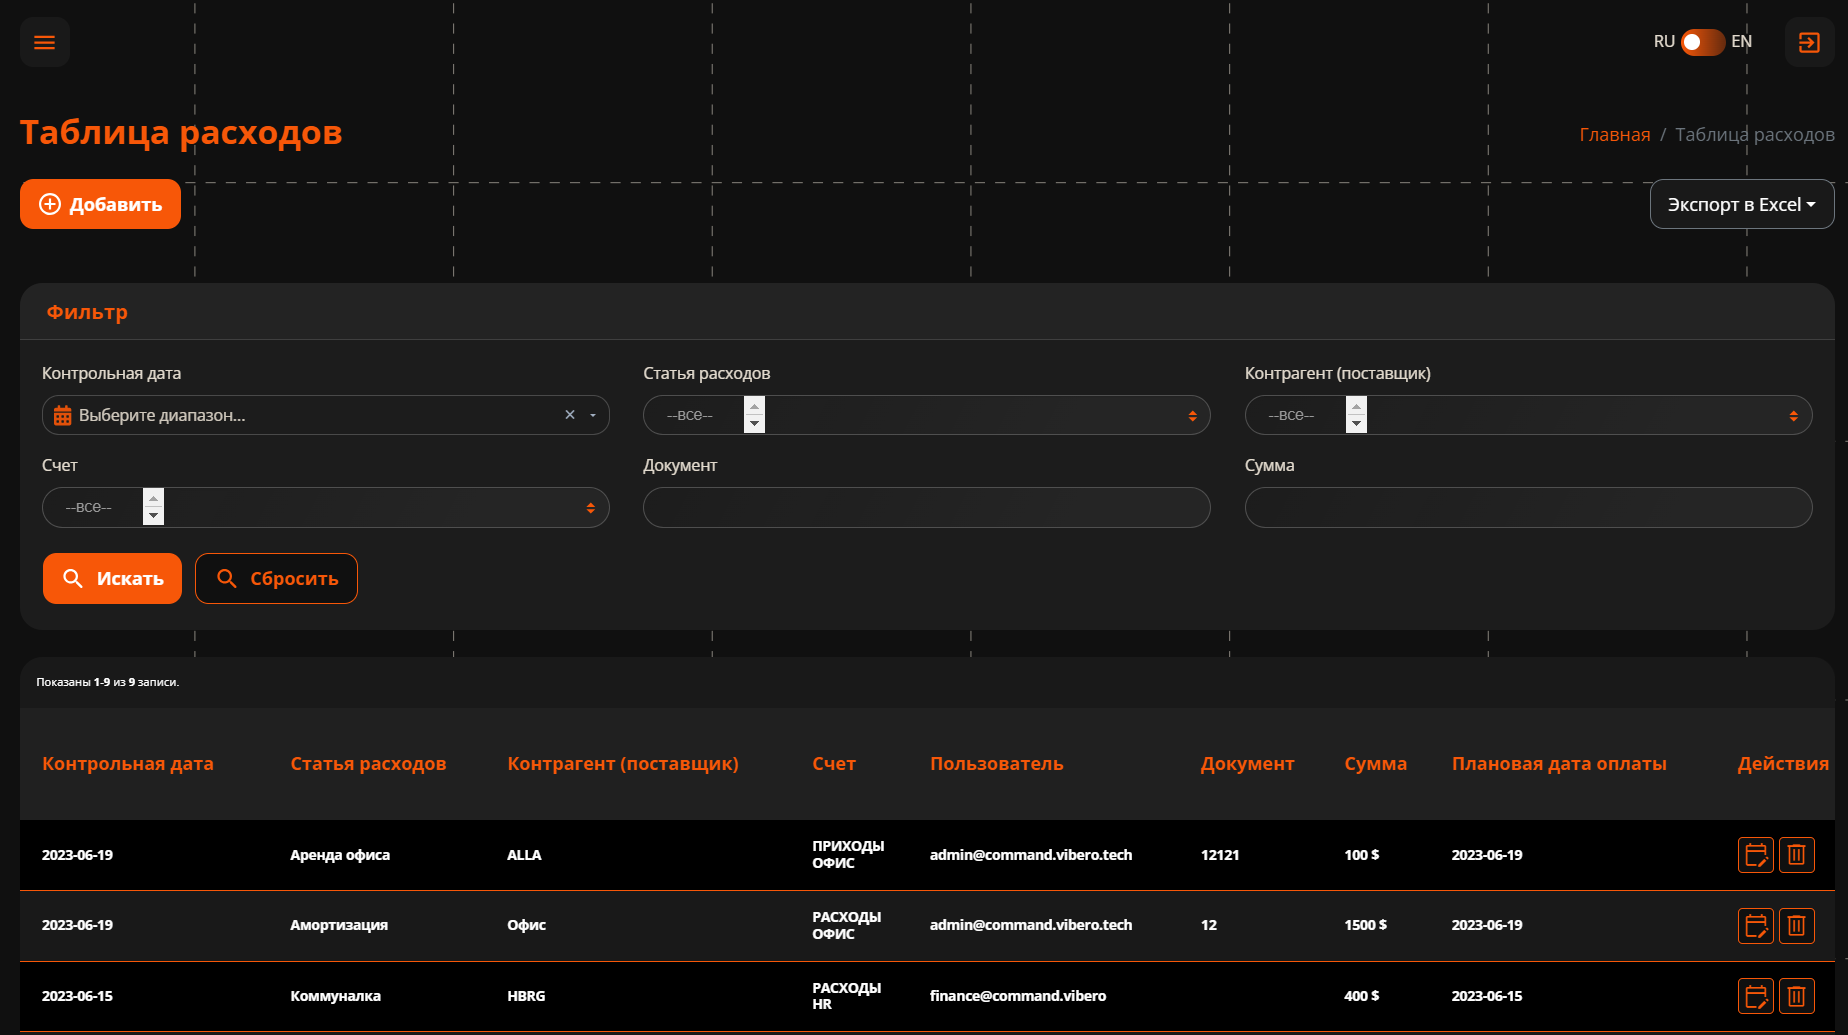Click magnifier icon in Искать button
Screen dimensions: 1848x1035
point(73,578)
